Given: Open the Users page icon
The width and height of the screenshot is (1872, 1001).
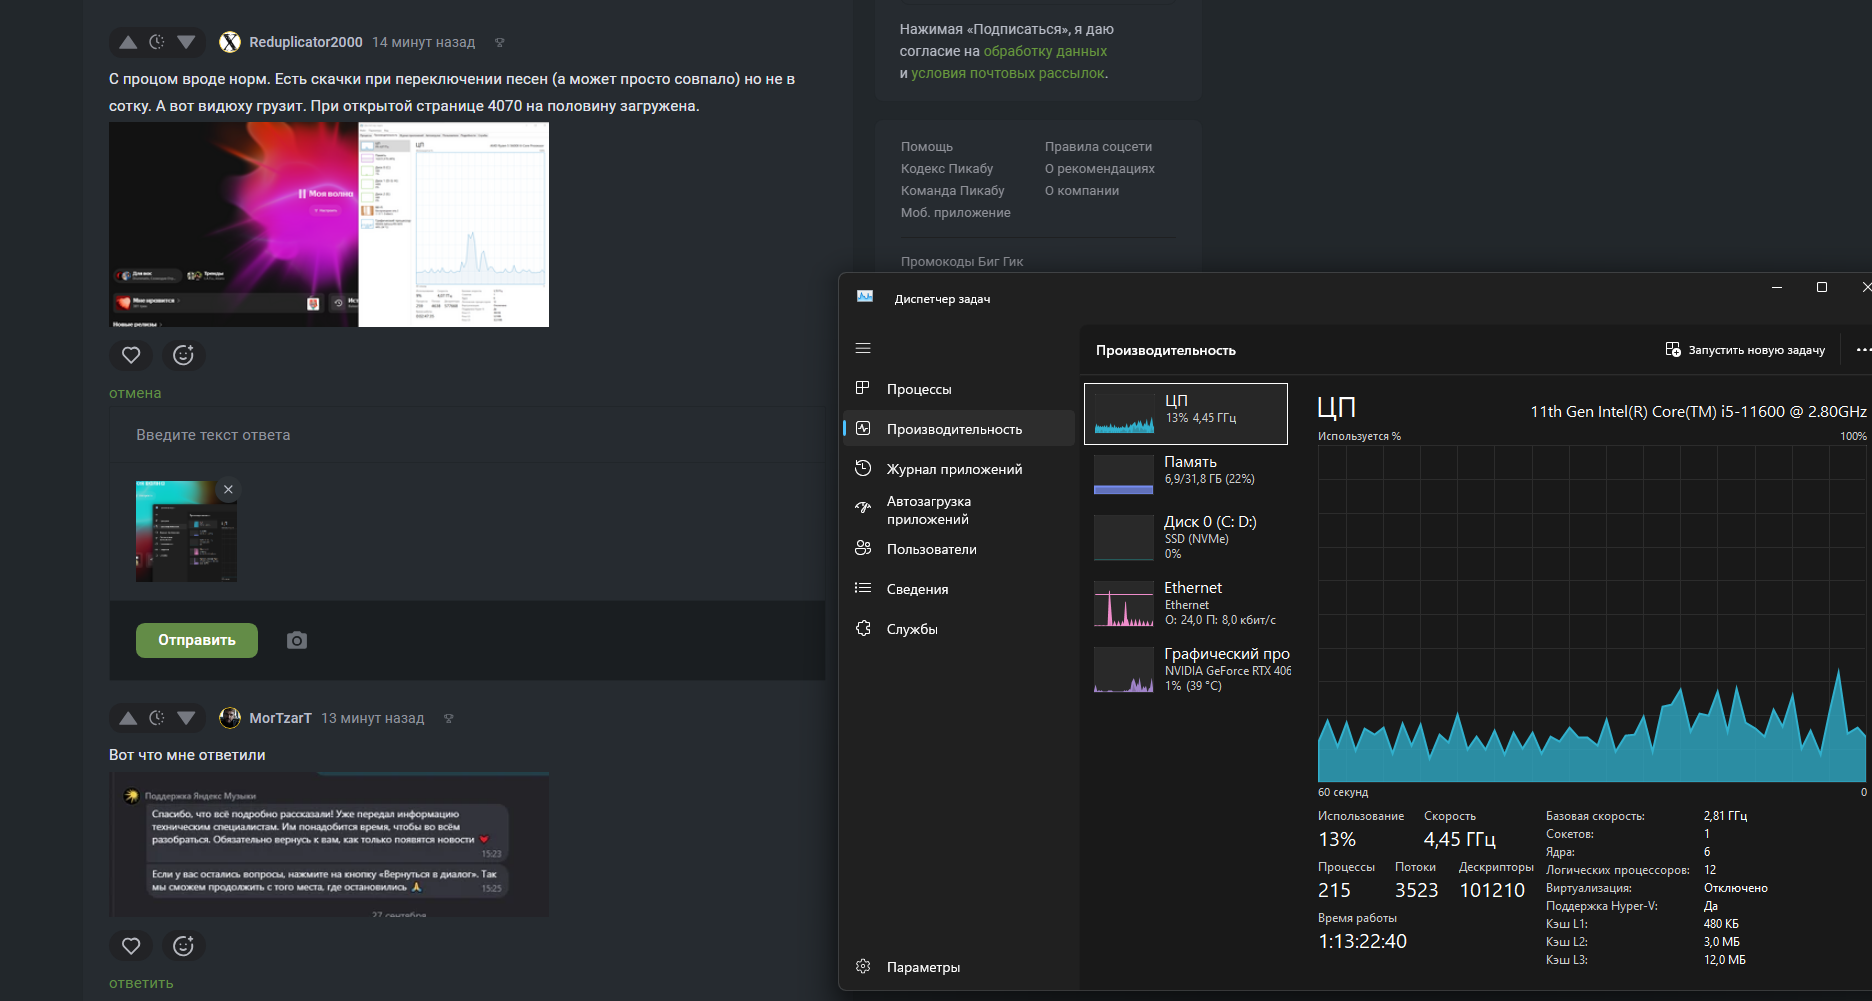Looking at the screenshot, I should pos(863,548).
